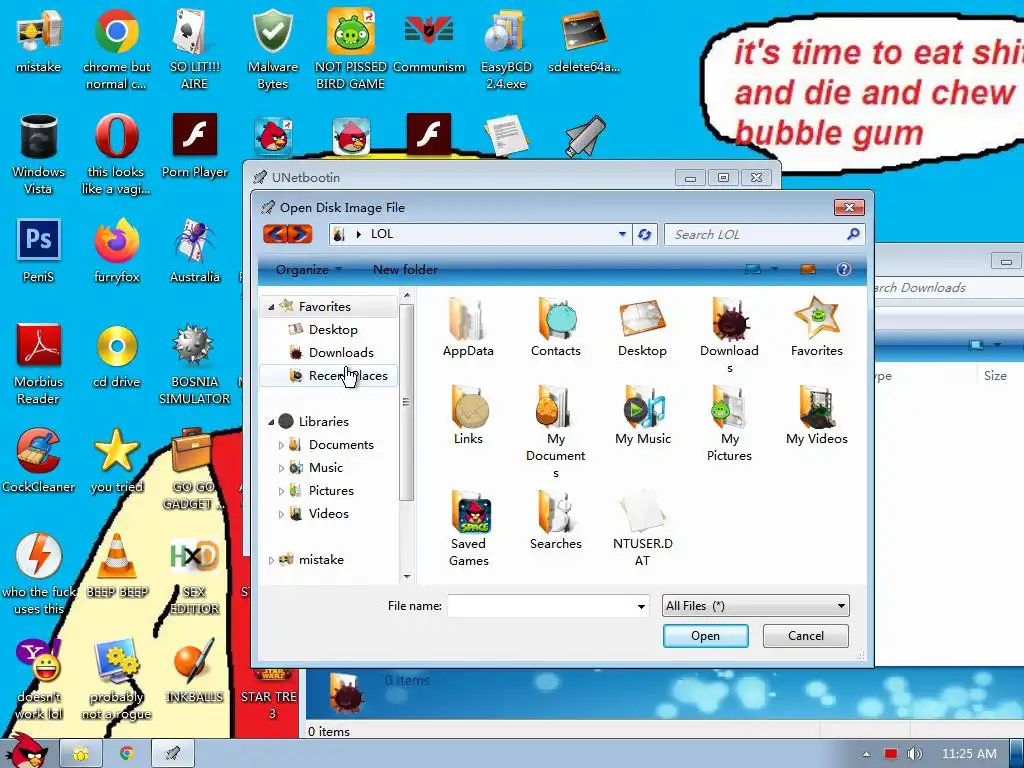Expand the Documents library node
1024x768 pixels.
pos(281,445)
